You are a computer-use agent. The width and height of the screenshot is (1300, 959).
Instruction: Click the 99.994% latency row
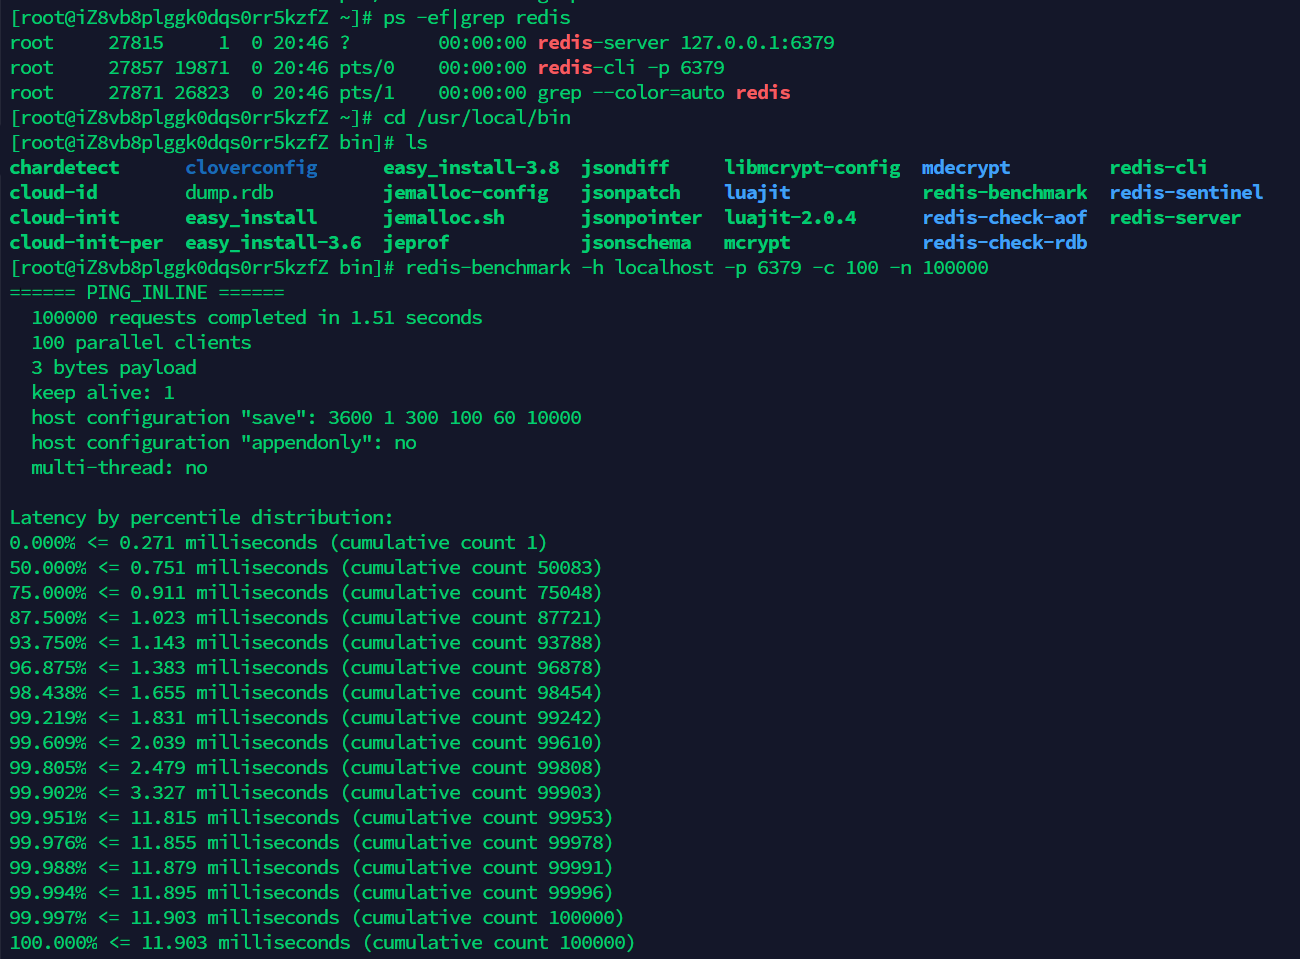coord(311,893)
